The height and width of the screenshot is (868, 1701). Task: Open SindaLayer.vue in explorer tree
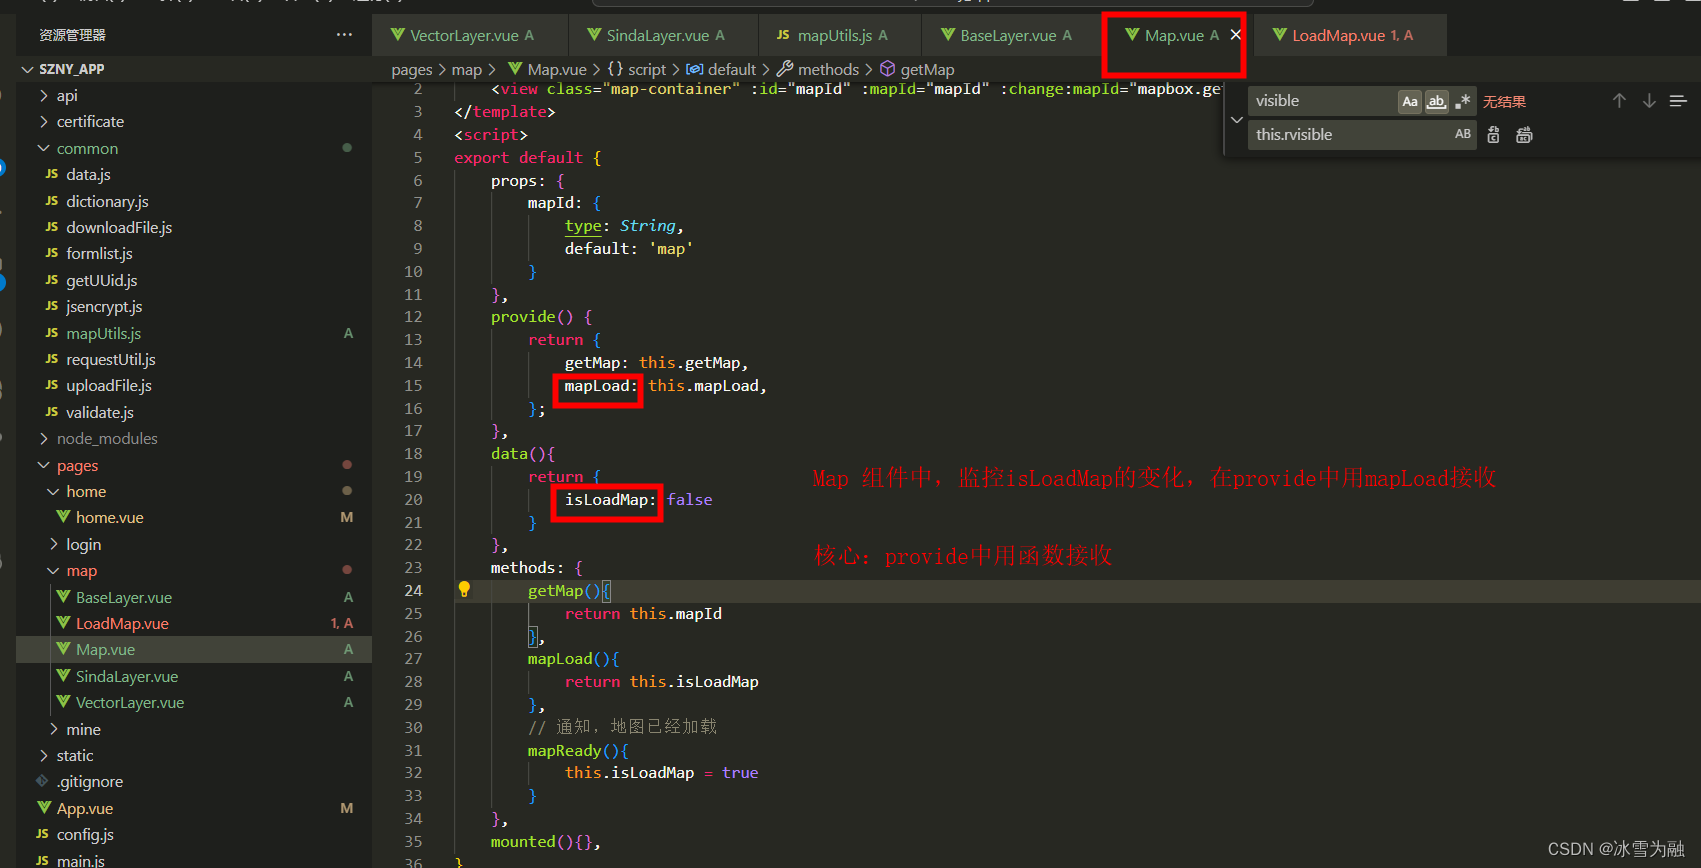127,677
